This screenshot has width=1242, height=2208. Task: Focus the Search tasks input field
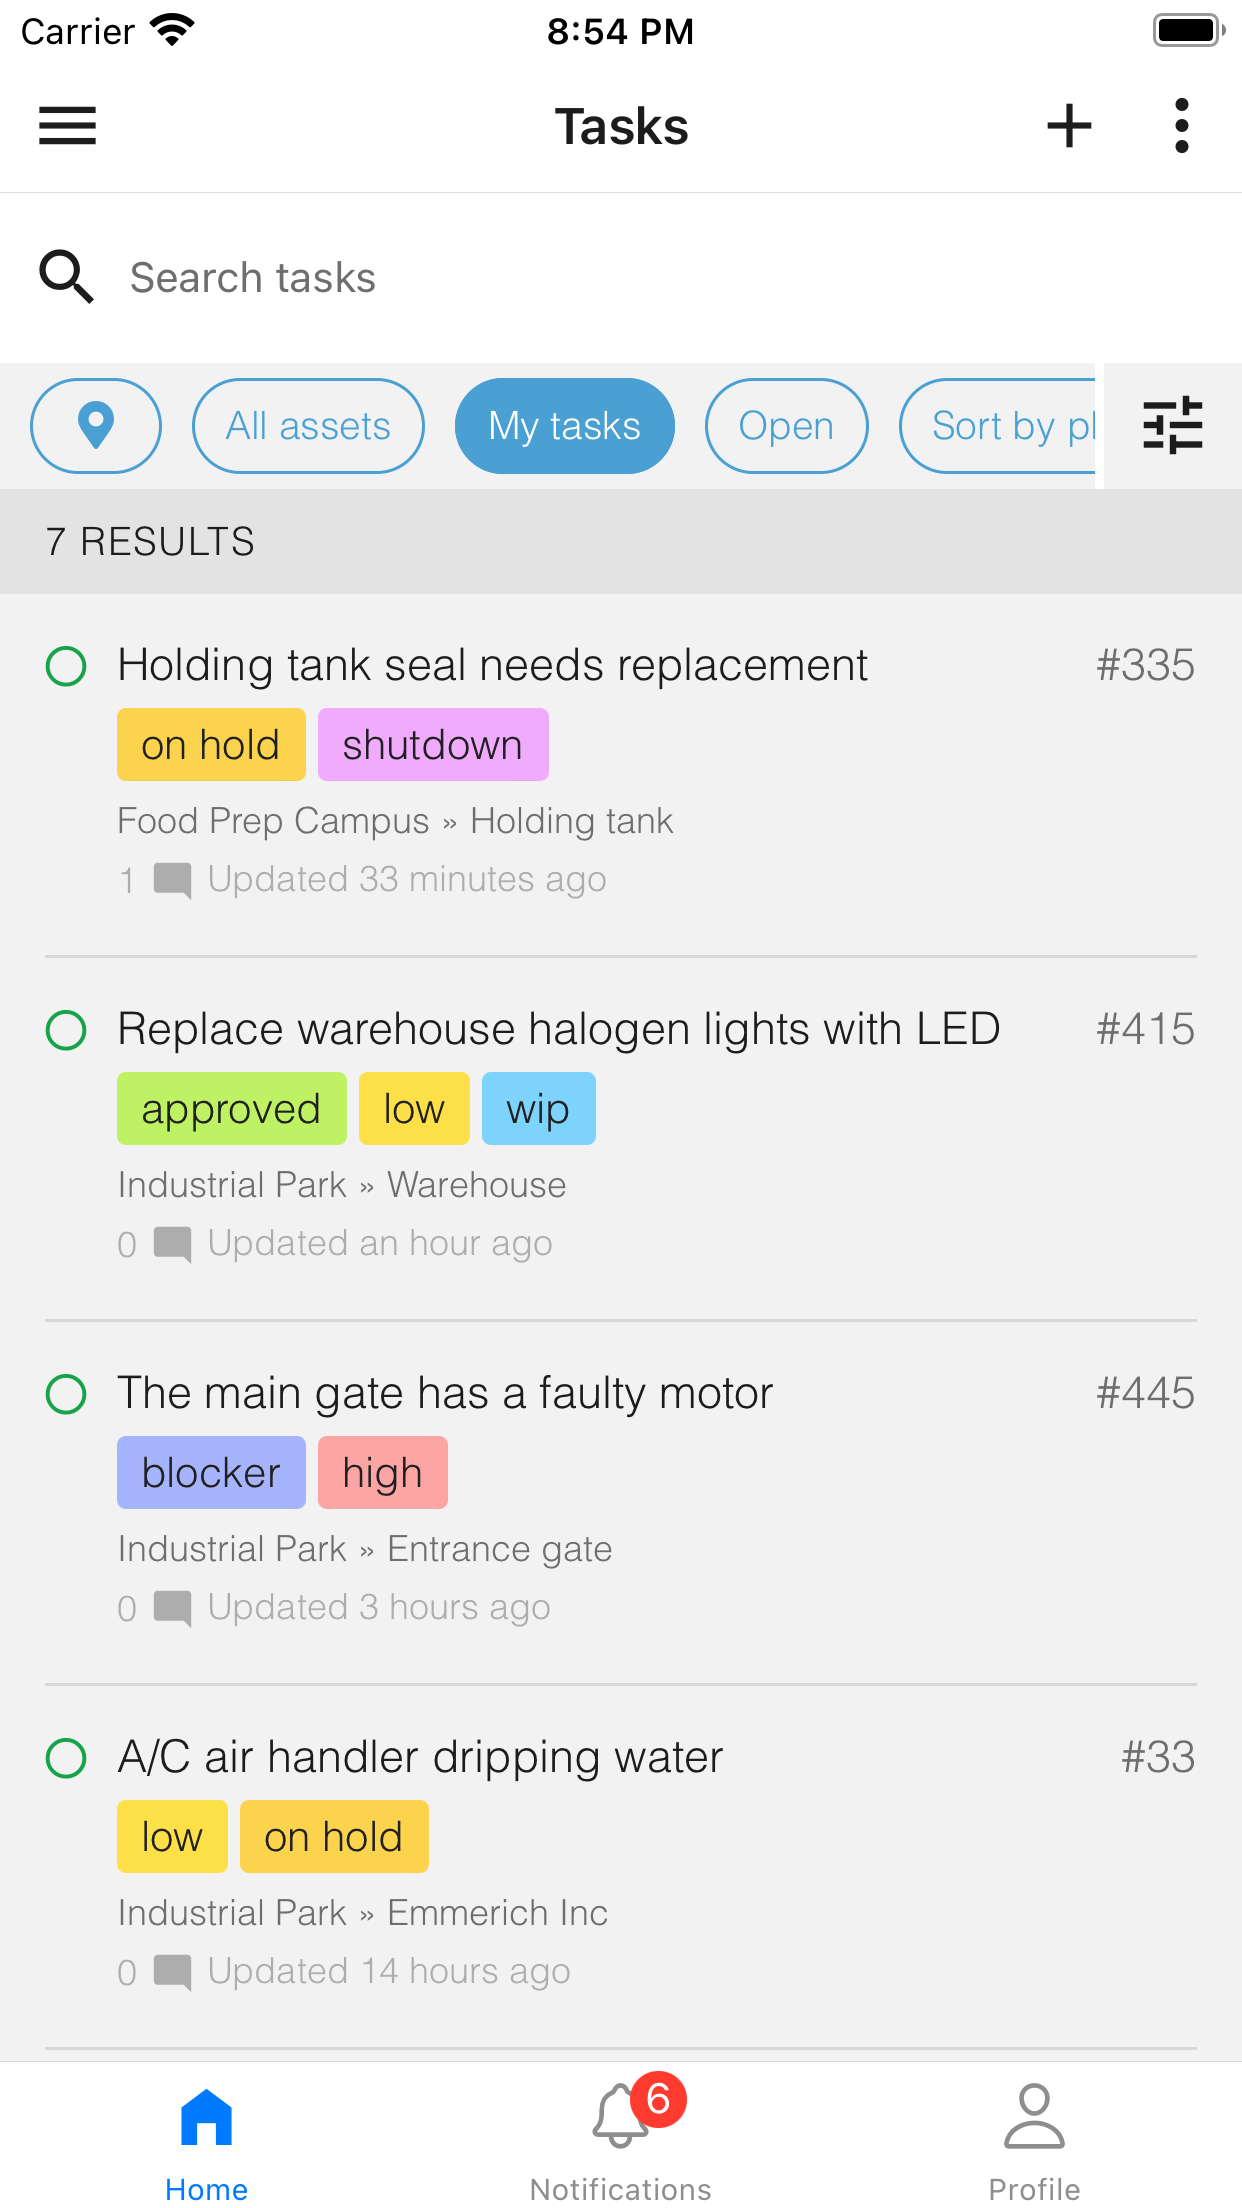pos(600,278)
